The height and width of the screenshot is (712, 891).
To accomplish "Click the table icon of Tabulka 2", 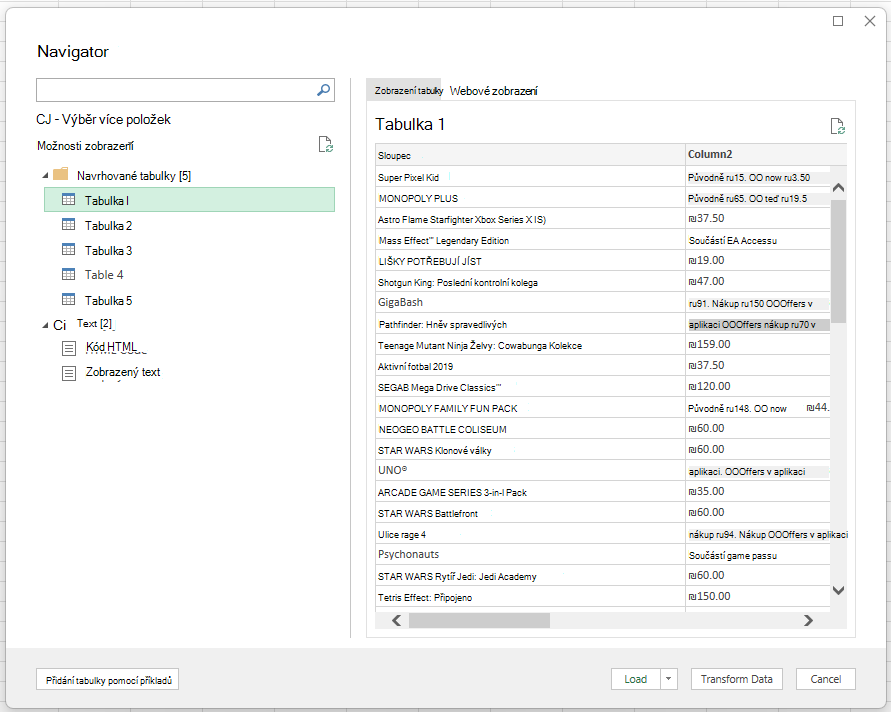I will click(x=68, y=225).
